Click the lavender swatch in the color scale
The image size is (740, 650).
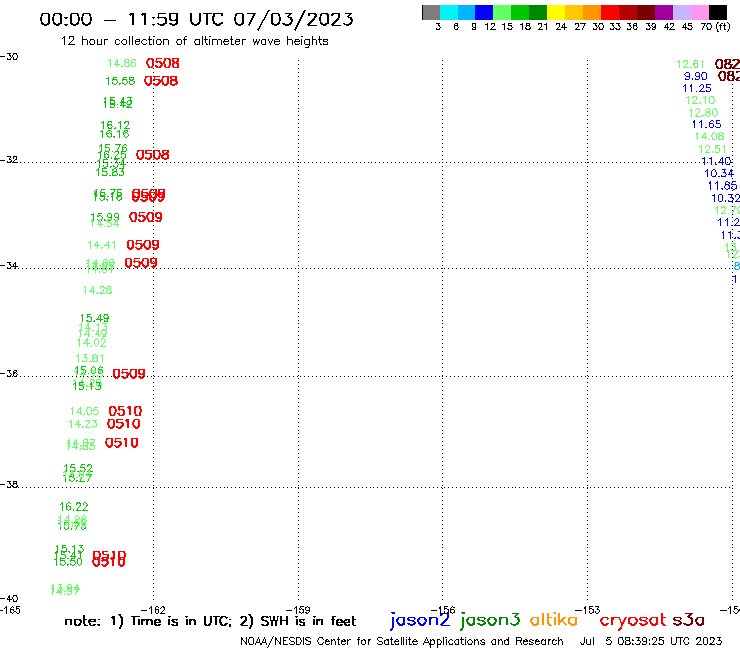(x=681, y=12)
